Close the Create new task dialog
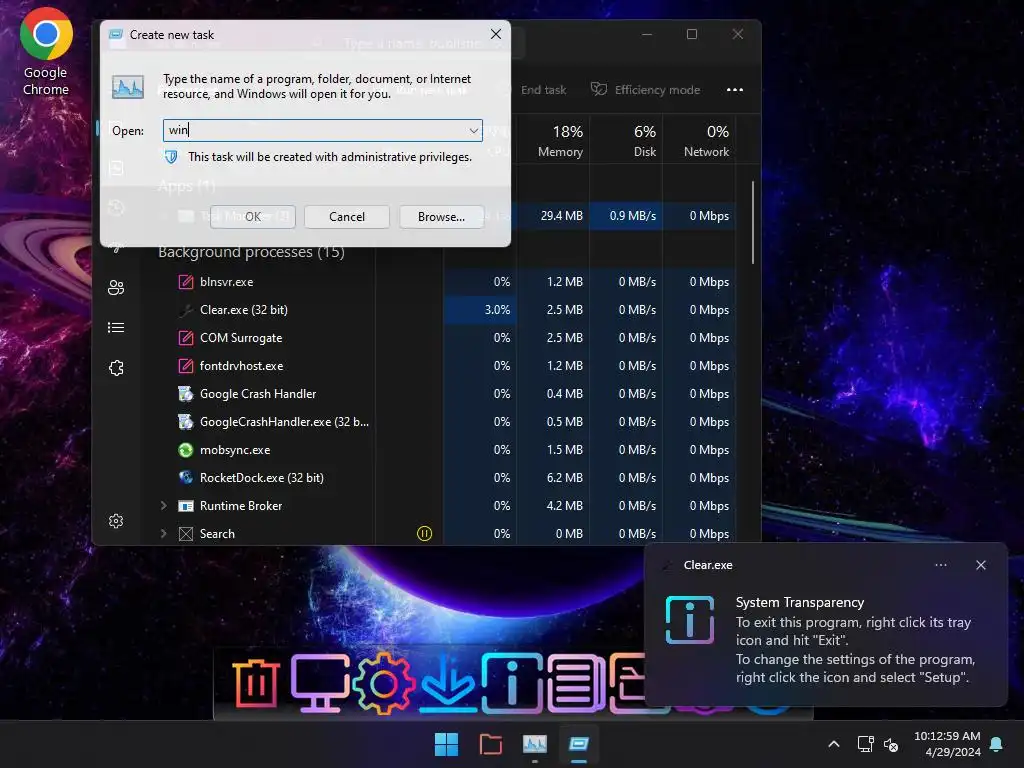Image resolution: width=1024 pixels, height=768 pixels. click(496, 34)
